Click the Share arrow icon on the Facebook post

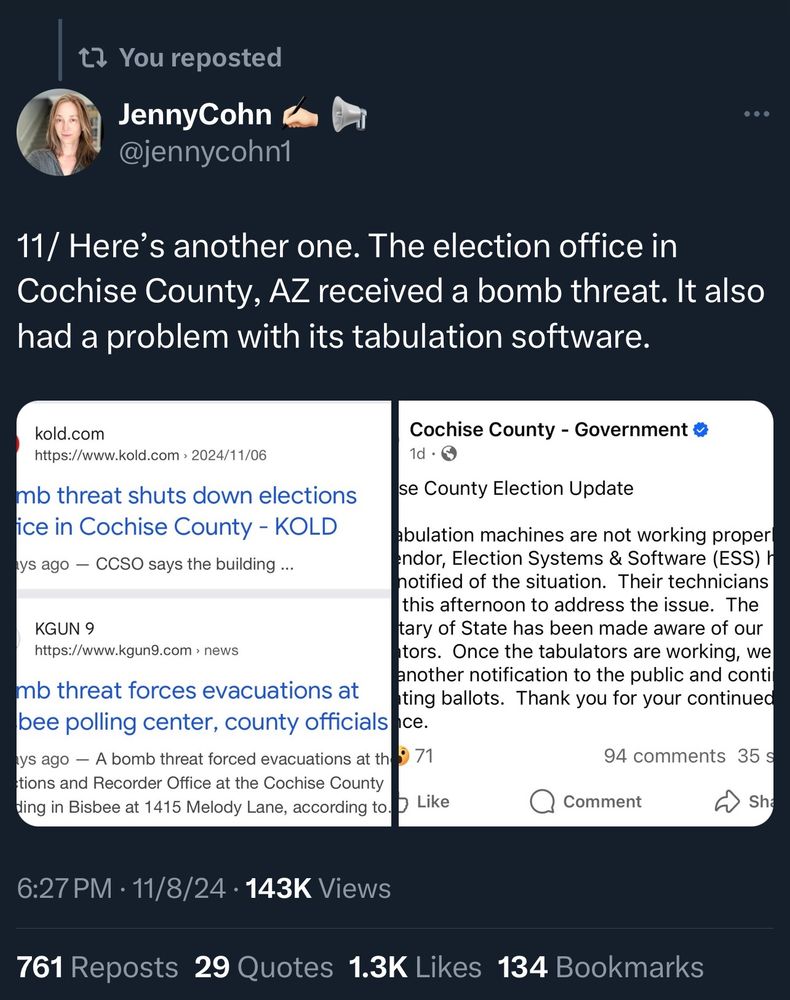pos(725,801)
